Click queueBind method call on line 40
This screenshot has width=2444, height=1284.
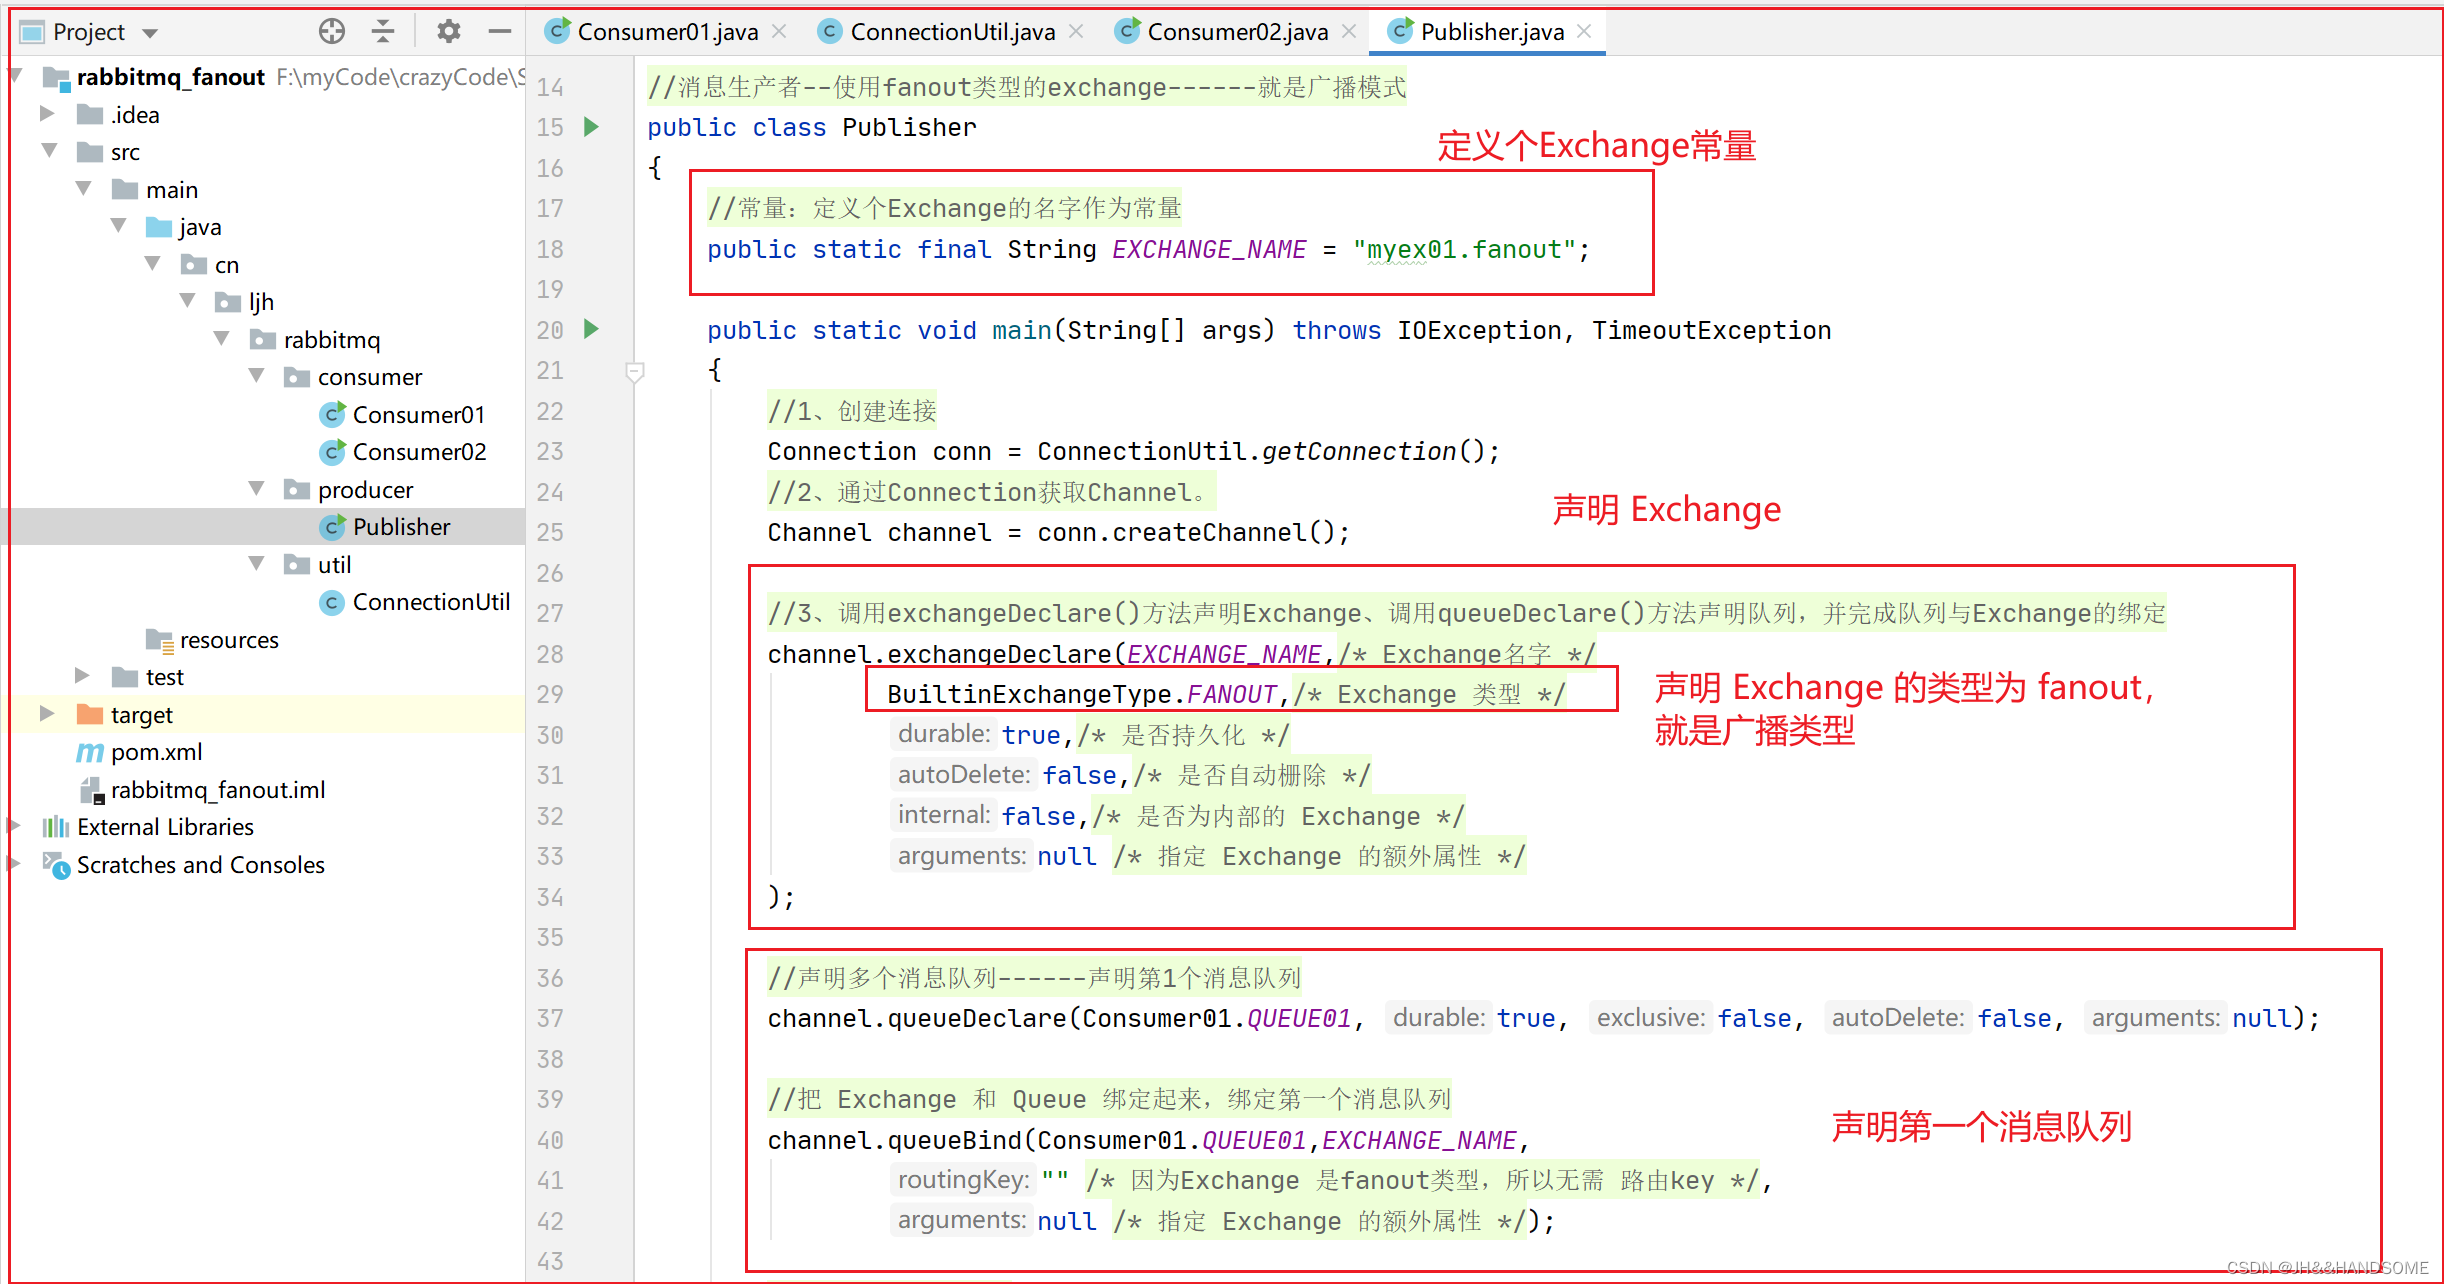click(954, 1140)
